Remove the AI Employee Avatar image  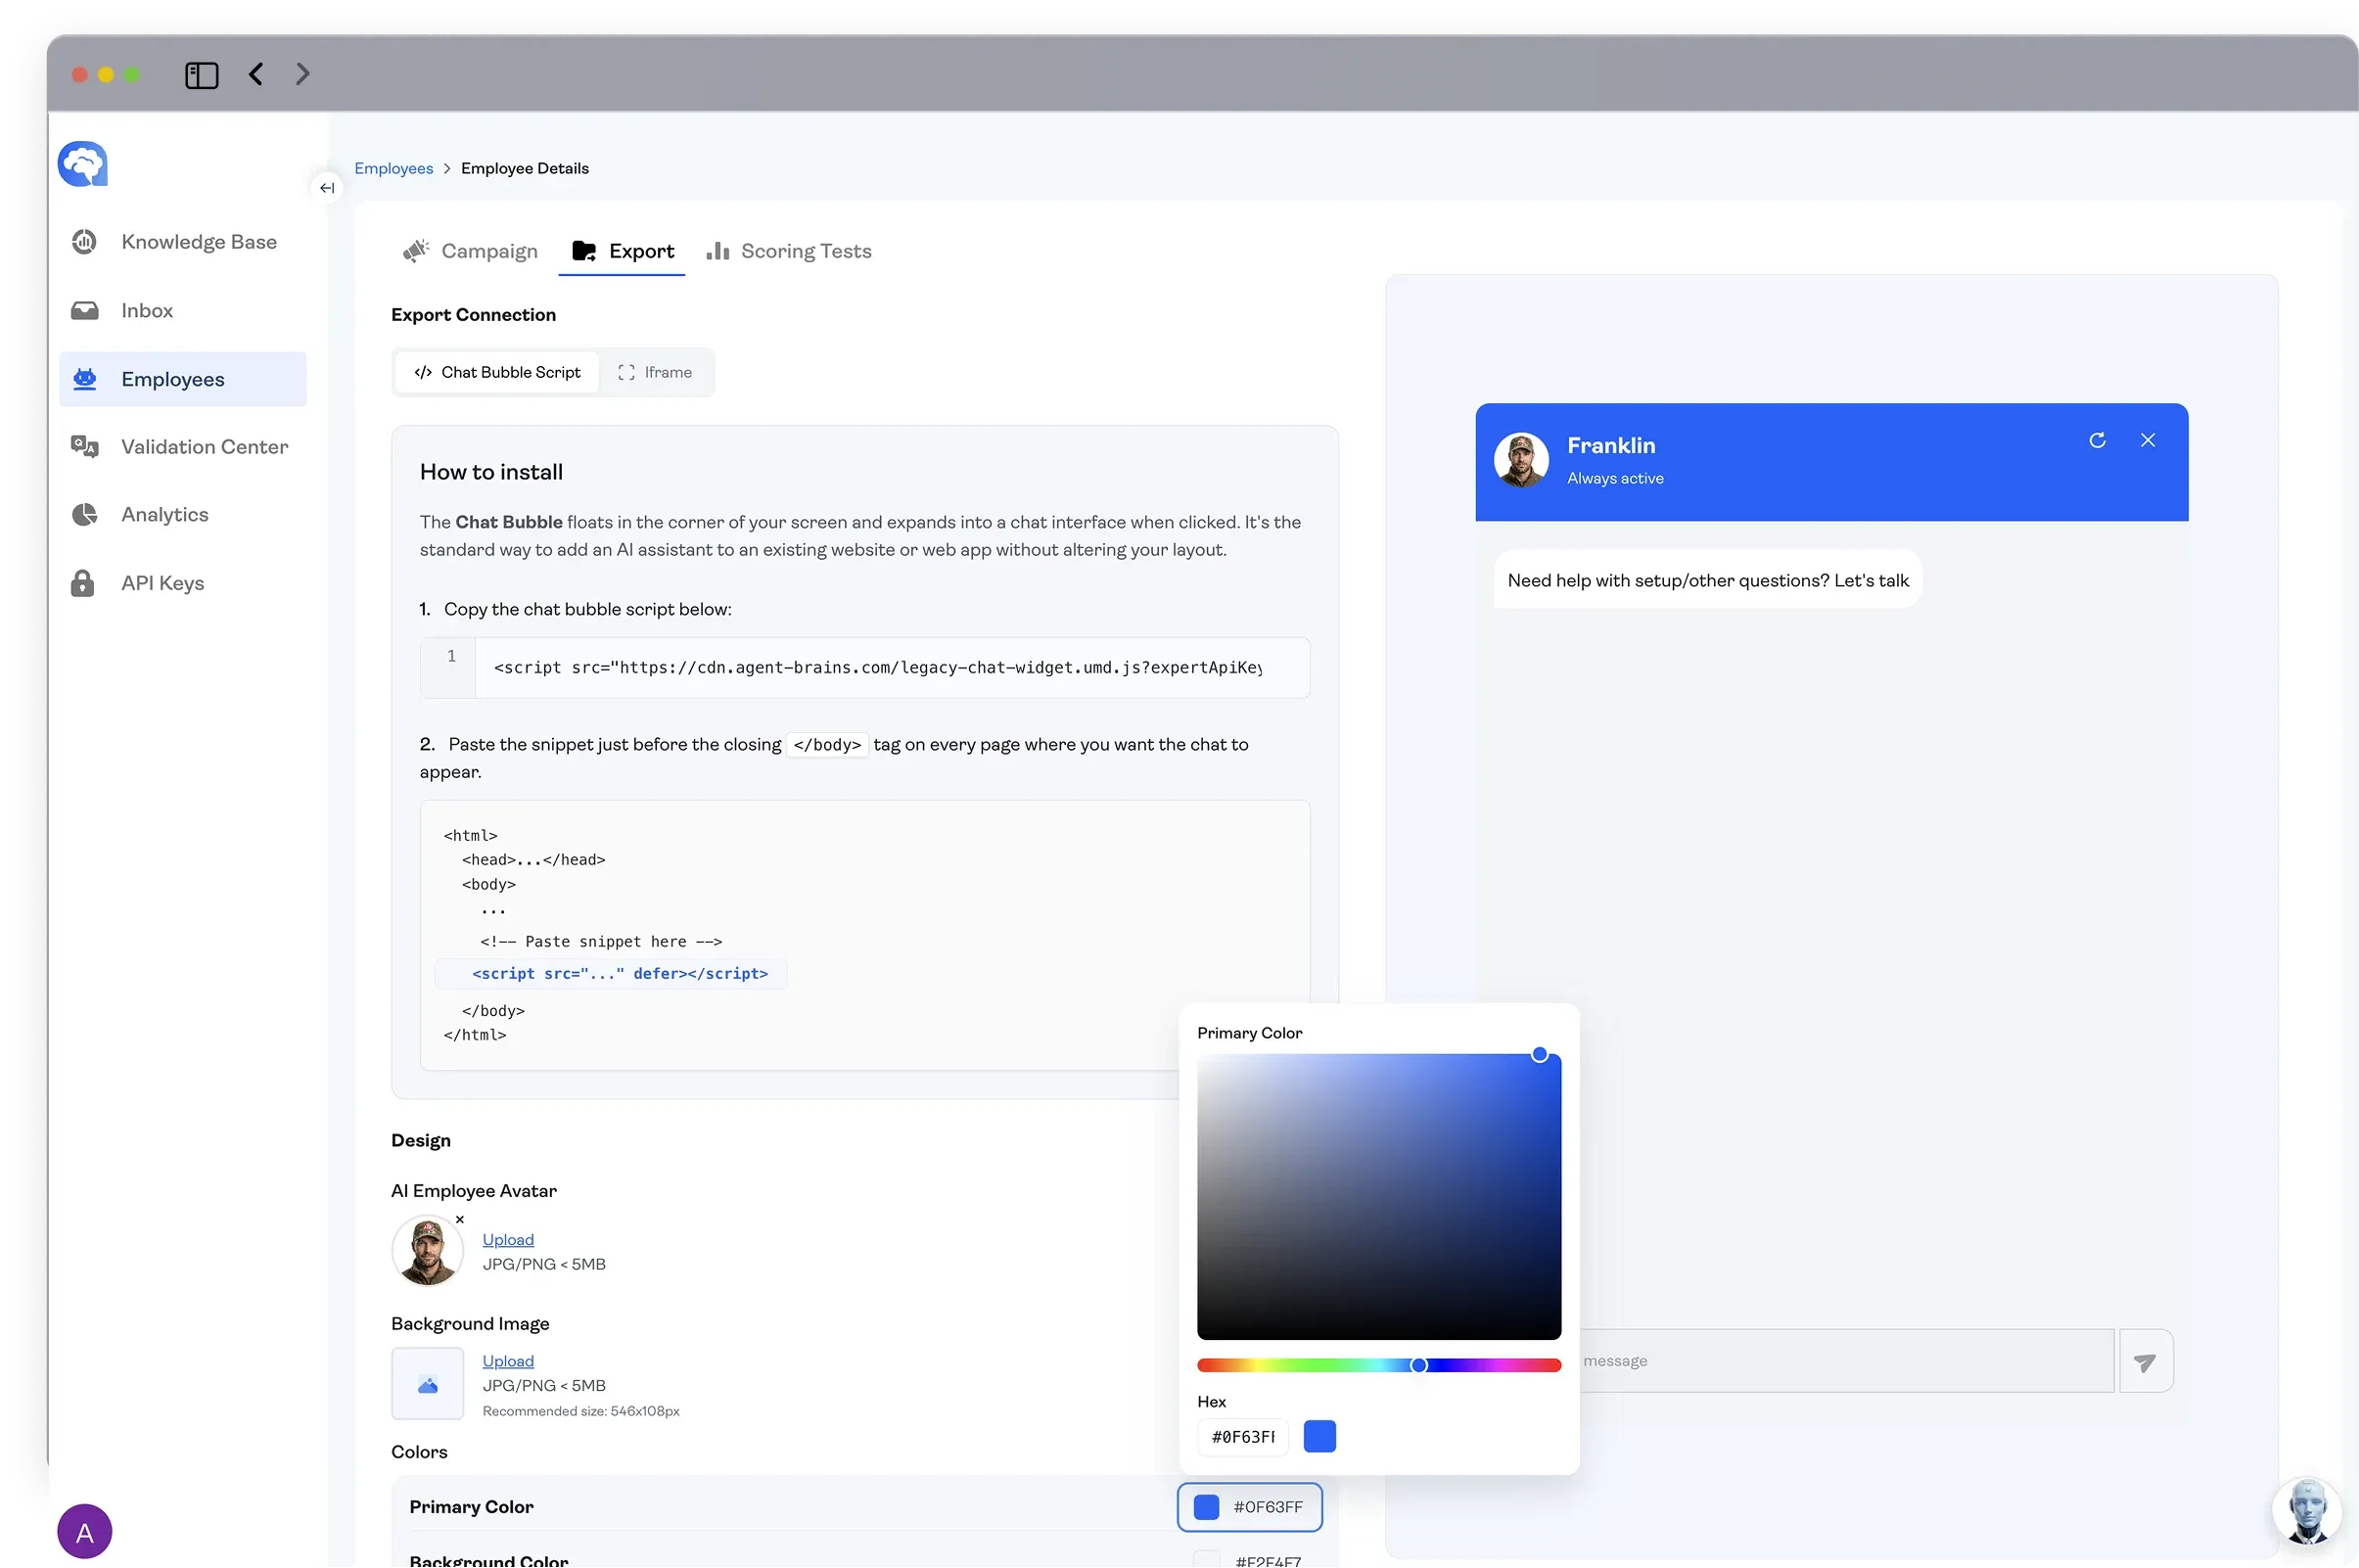point(460,1219)
